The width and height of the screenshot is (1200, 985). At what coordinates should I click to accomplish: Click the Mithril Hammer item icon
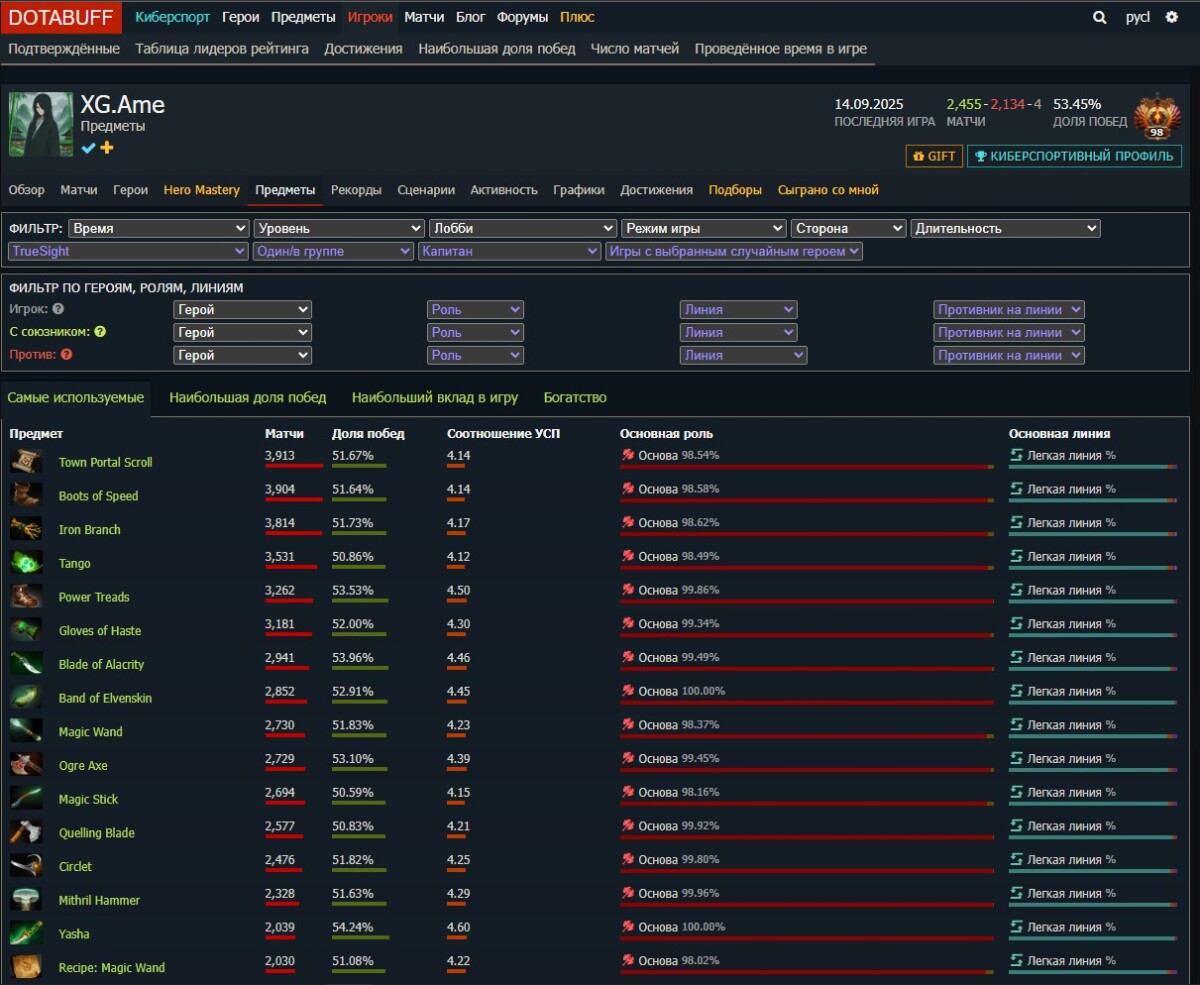point(26,900)
